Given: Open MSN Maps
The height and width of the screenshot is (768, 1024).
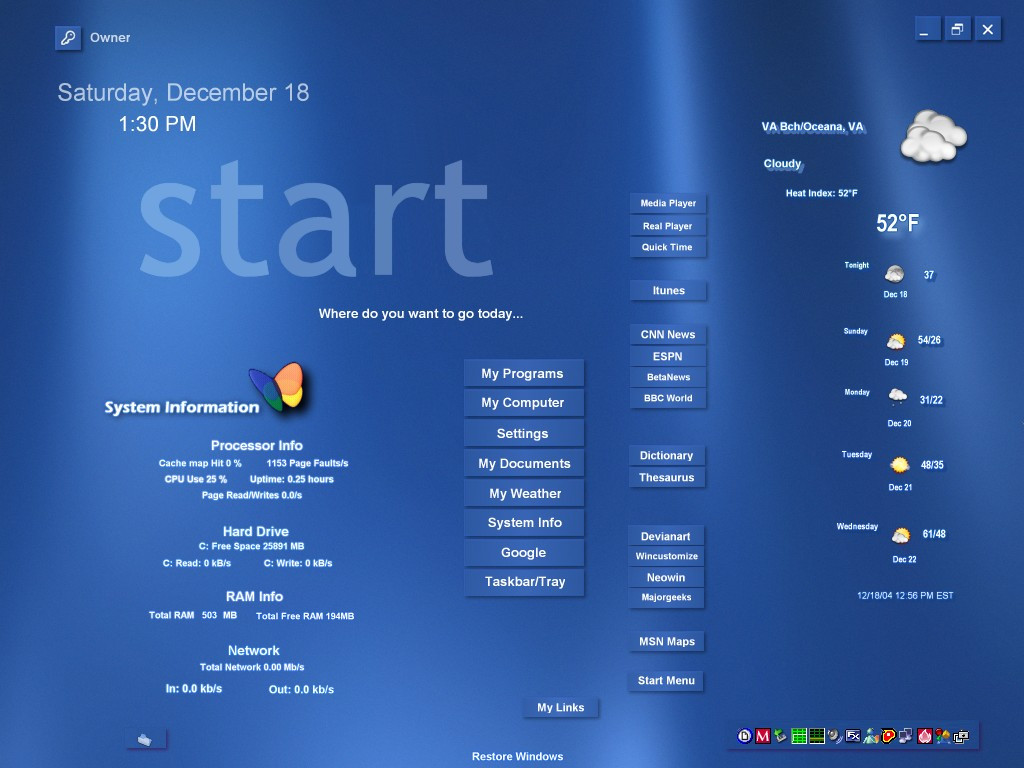Looking at the screenshot, I should (666, 642).
